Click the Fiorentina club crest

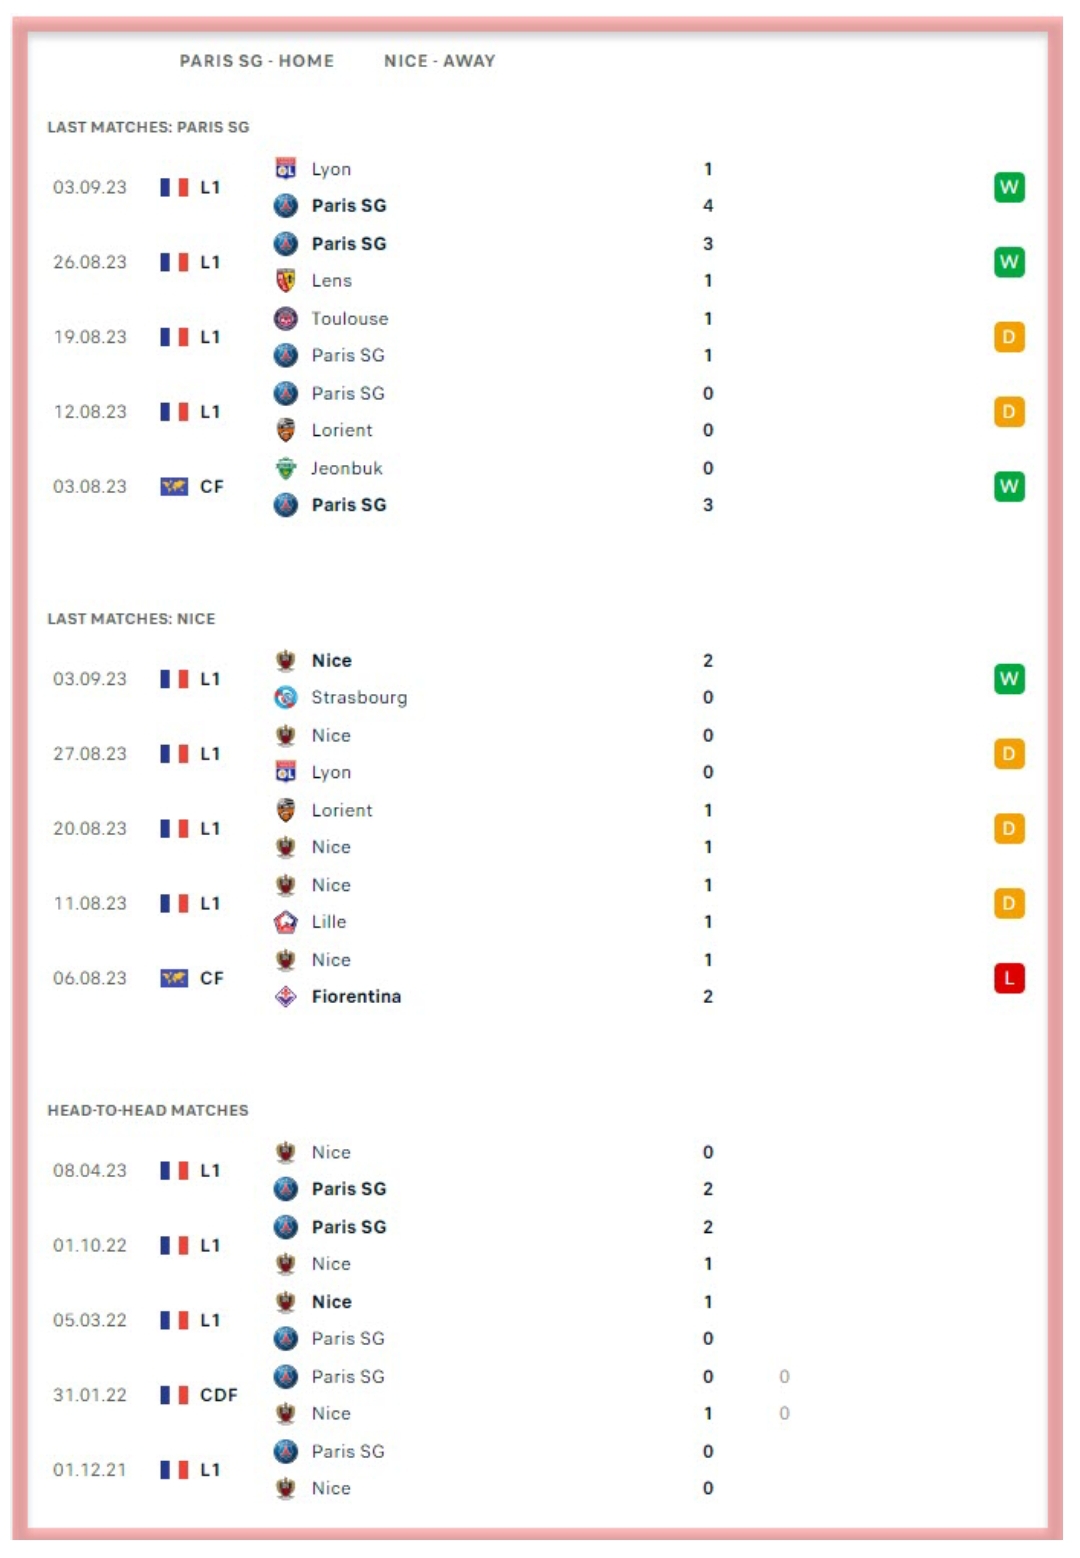[x=286, y=996]
